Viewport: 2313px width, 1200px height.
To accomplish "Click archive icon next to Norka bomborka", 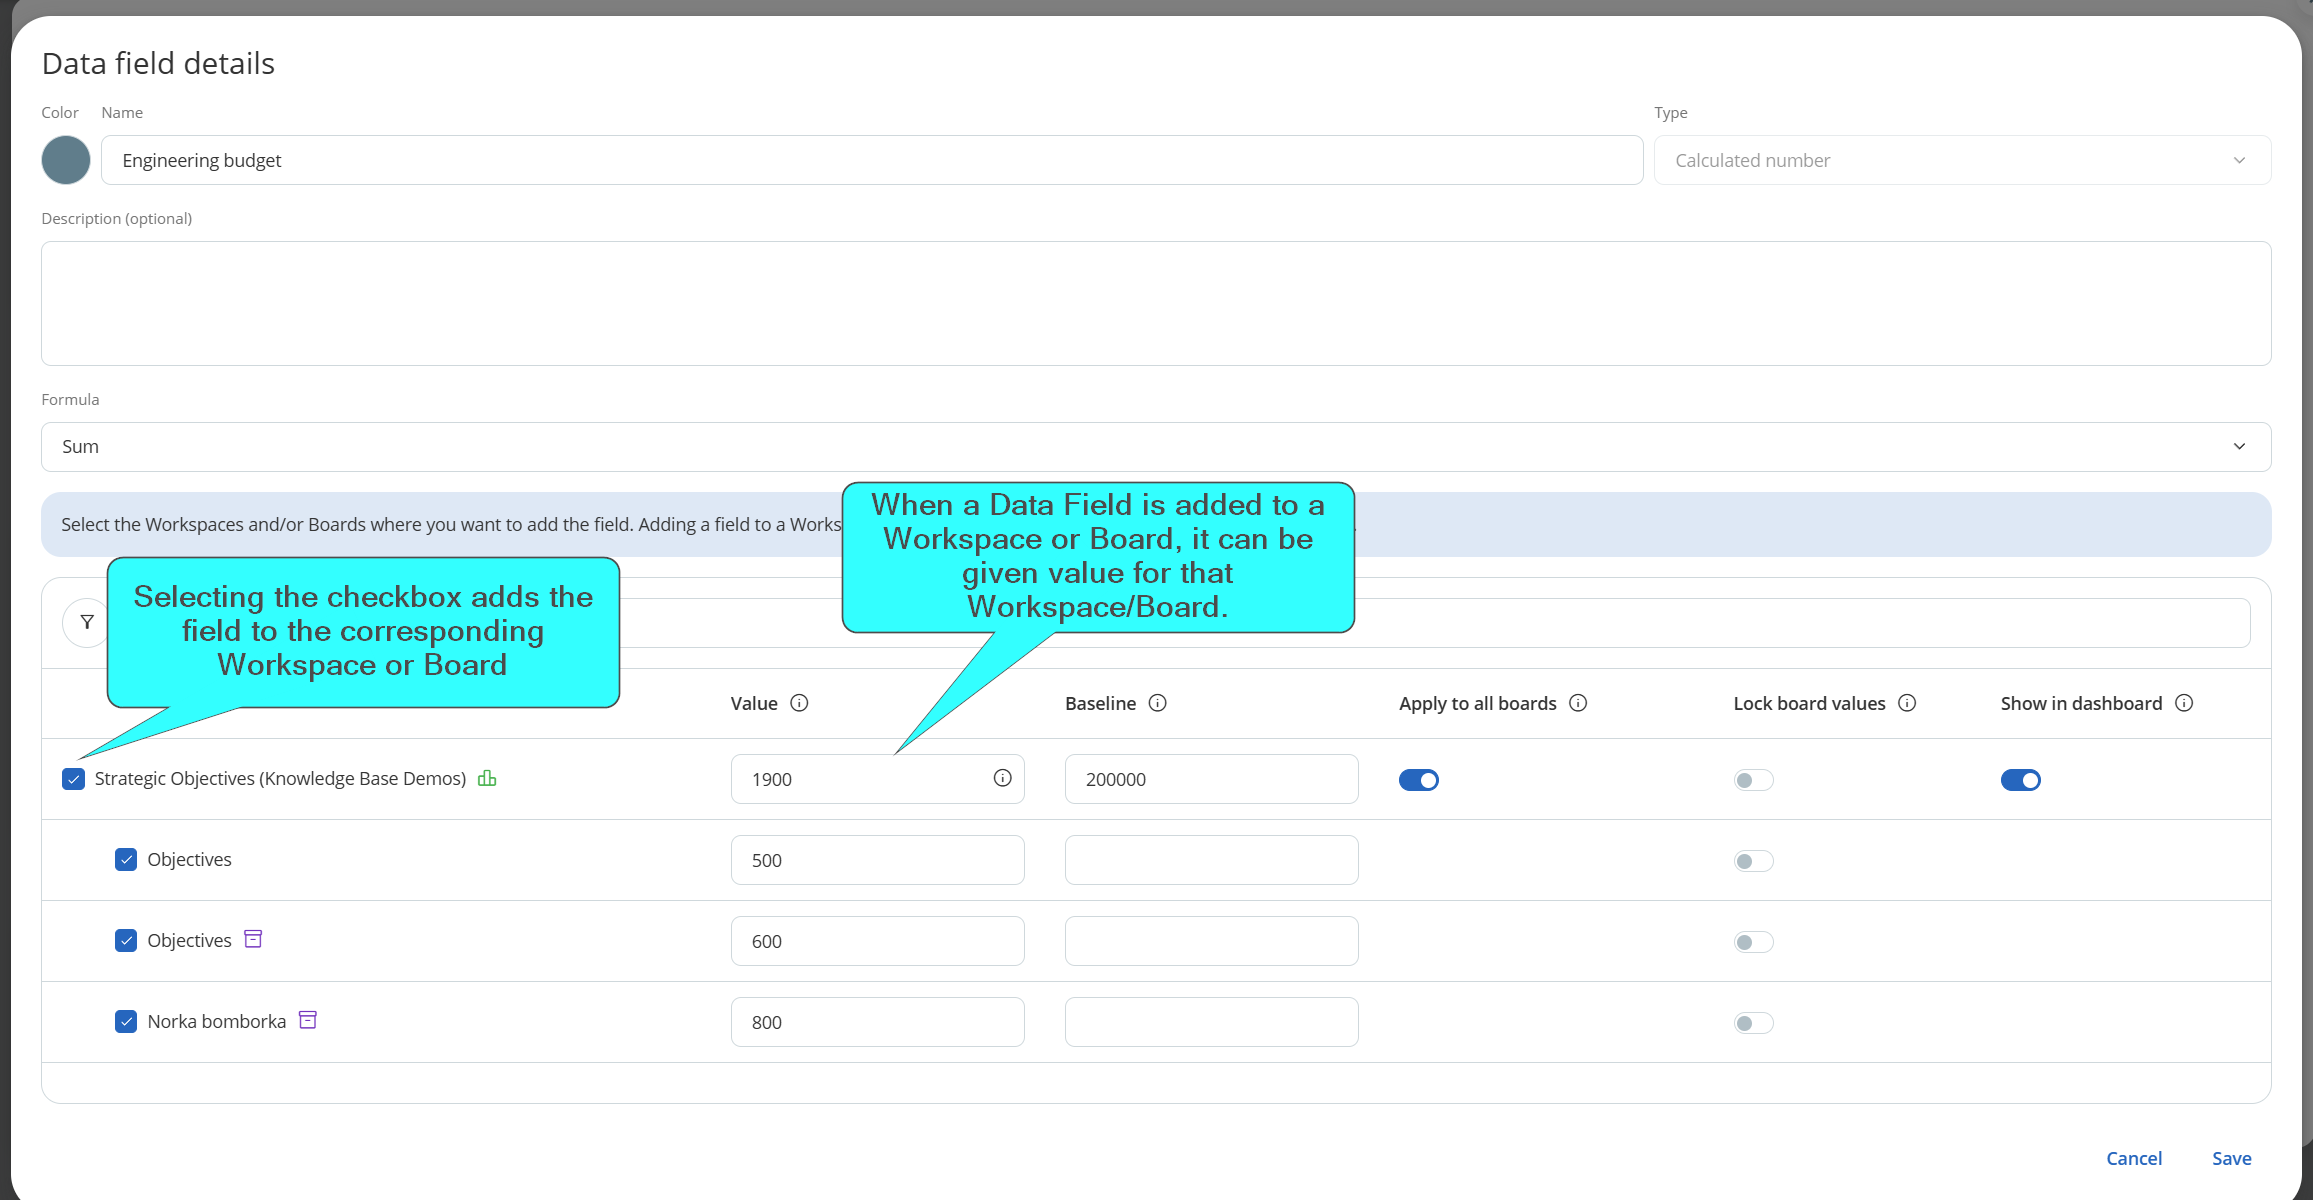I will [x=308, y=1020].
